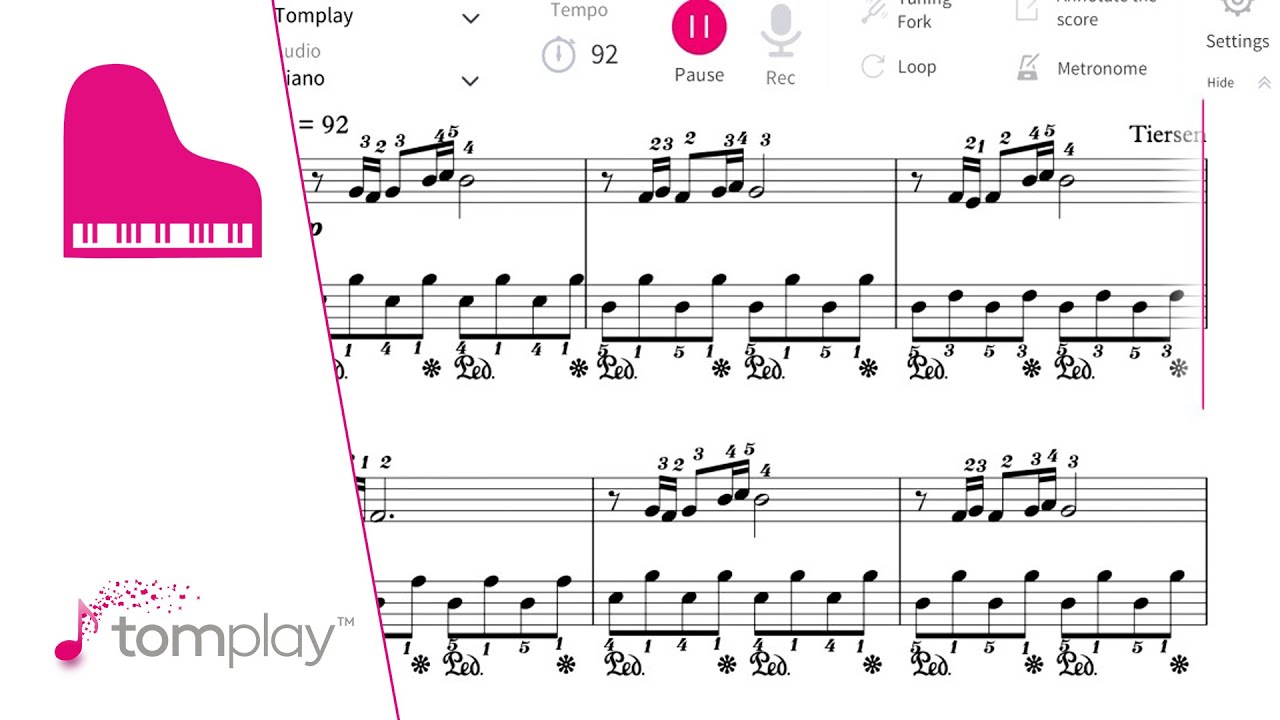This screenshot has width=1280, height=720.
Task: Click the pink grand piano logo
Action: (162, 160)
